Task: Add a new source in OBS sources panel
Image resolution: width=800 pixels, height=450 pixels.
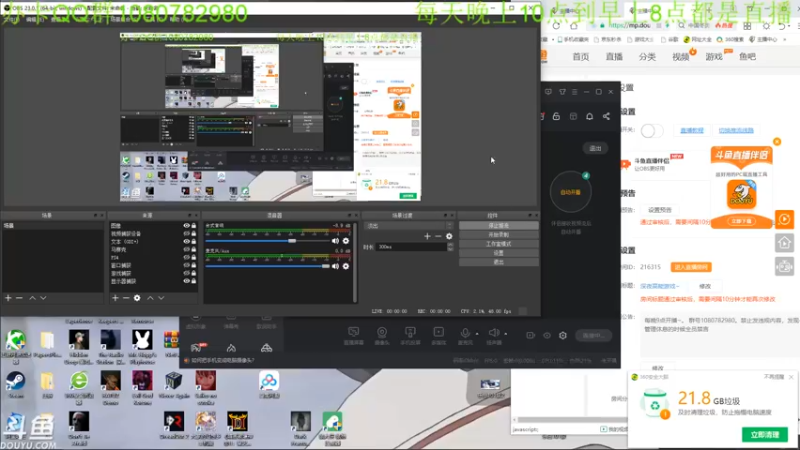Action: click(x=115, y=297)
